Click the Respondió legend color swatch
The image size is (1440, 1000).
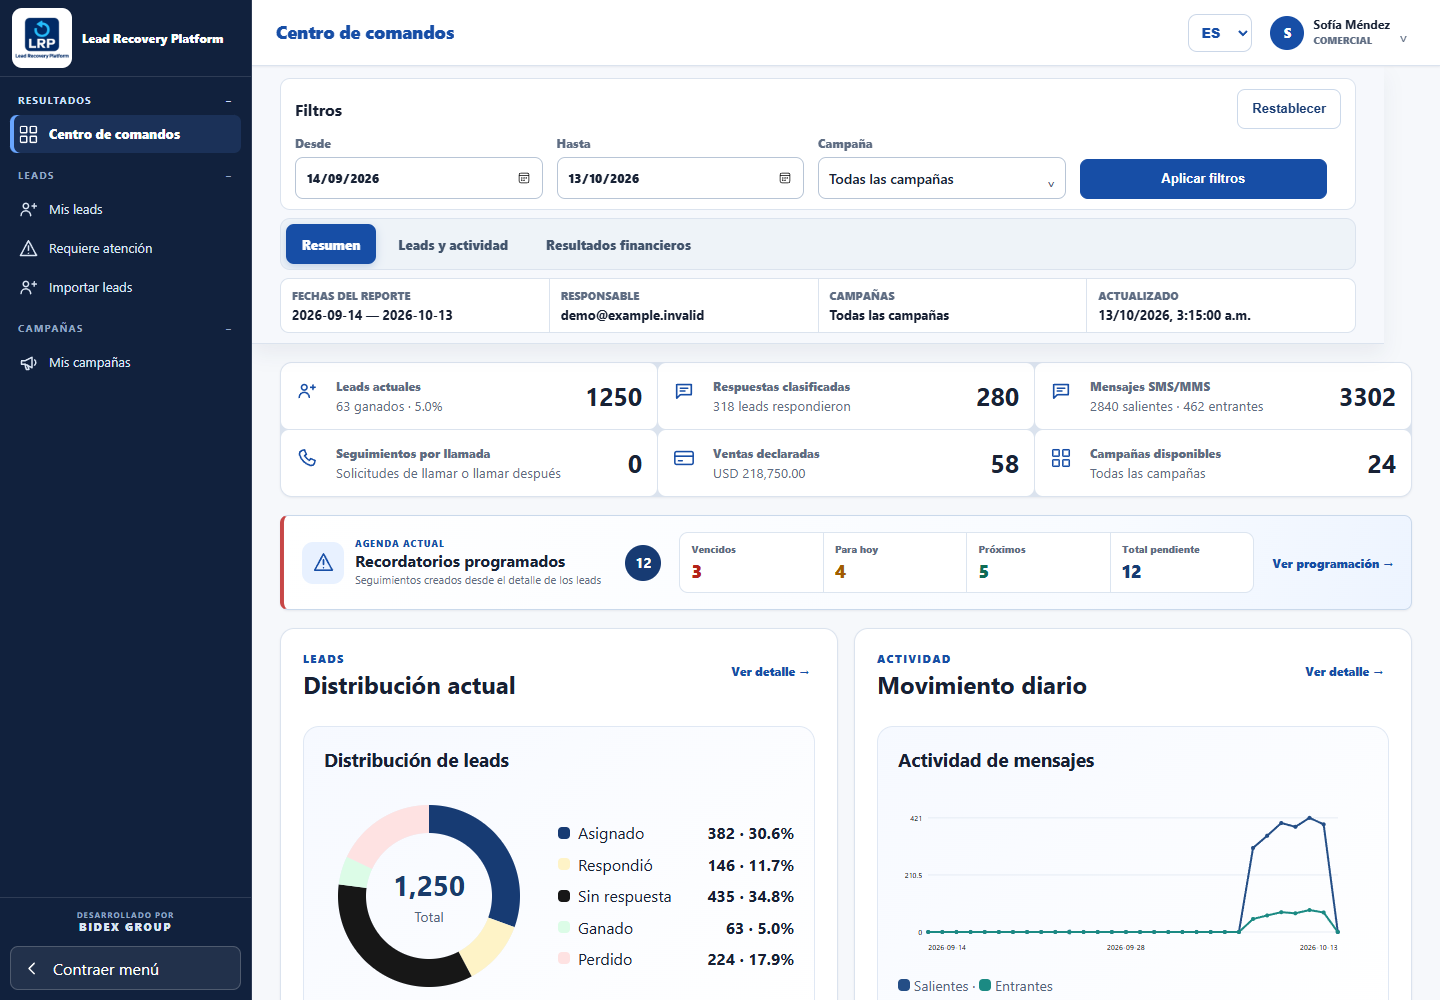pyautogui.click(x=564, y=864)
